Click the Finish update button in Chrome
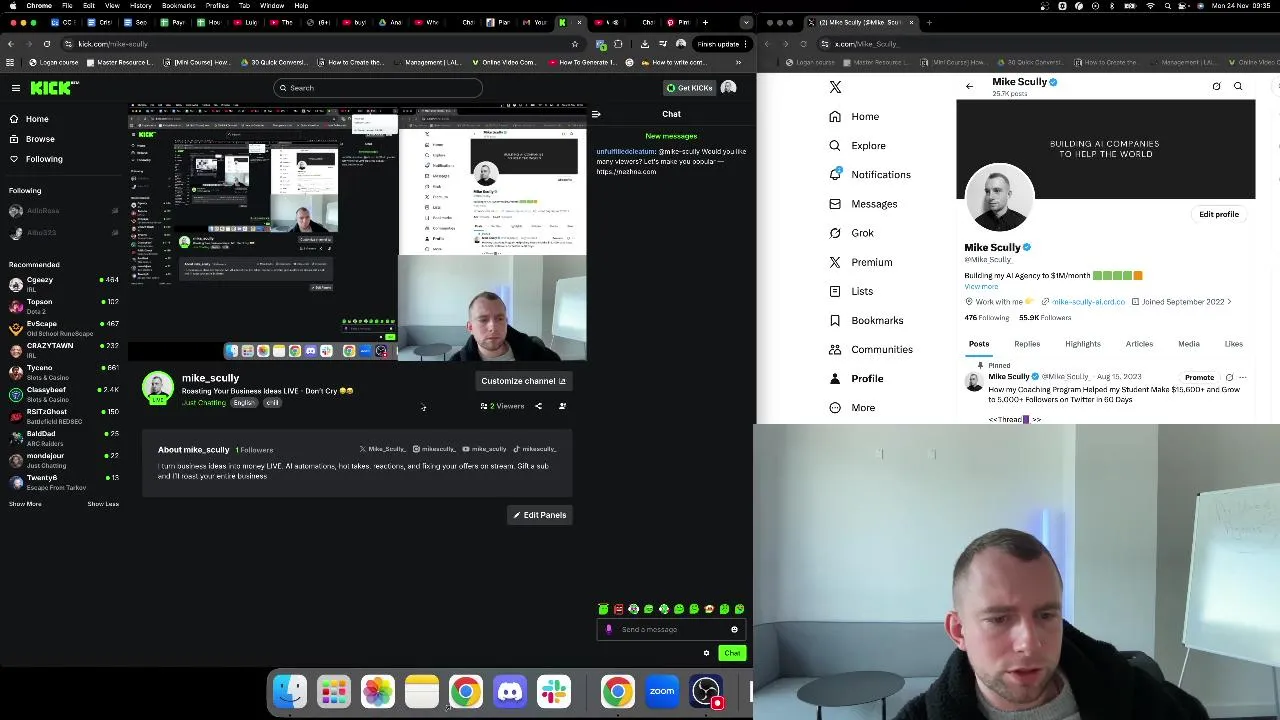1280x720 pixels. click(x=723, y=44)
